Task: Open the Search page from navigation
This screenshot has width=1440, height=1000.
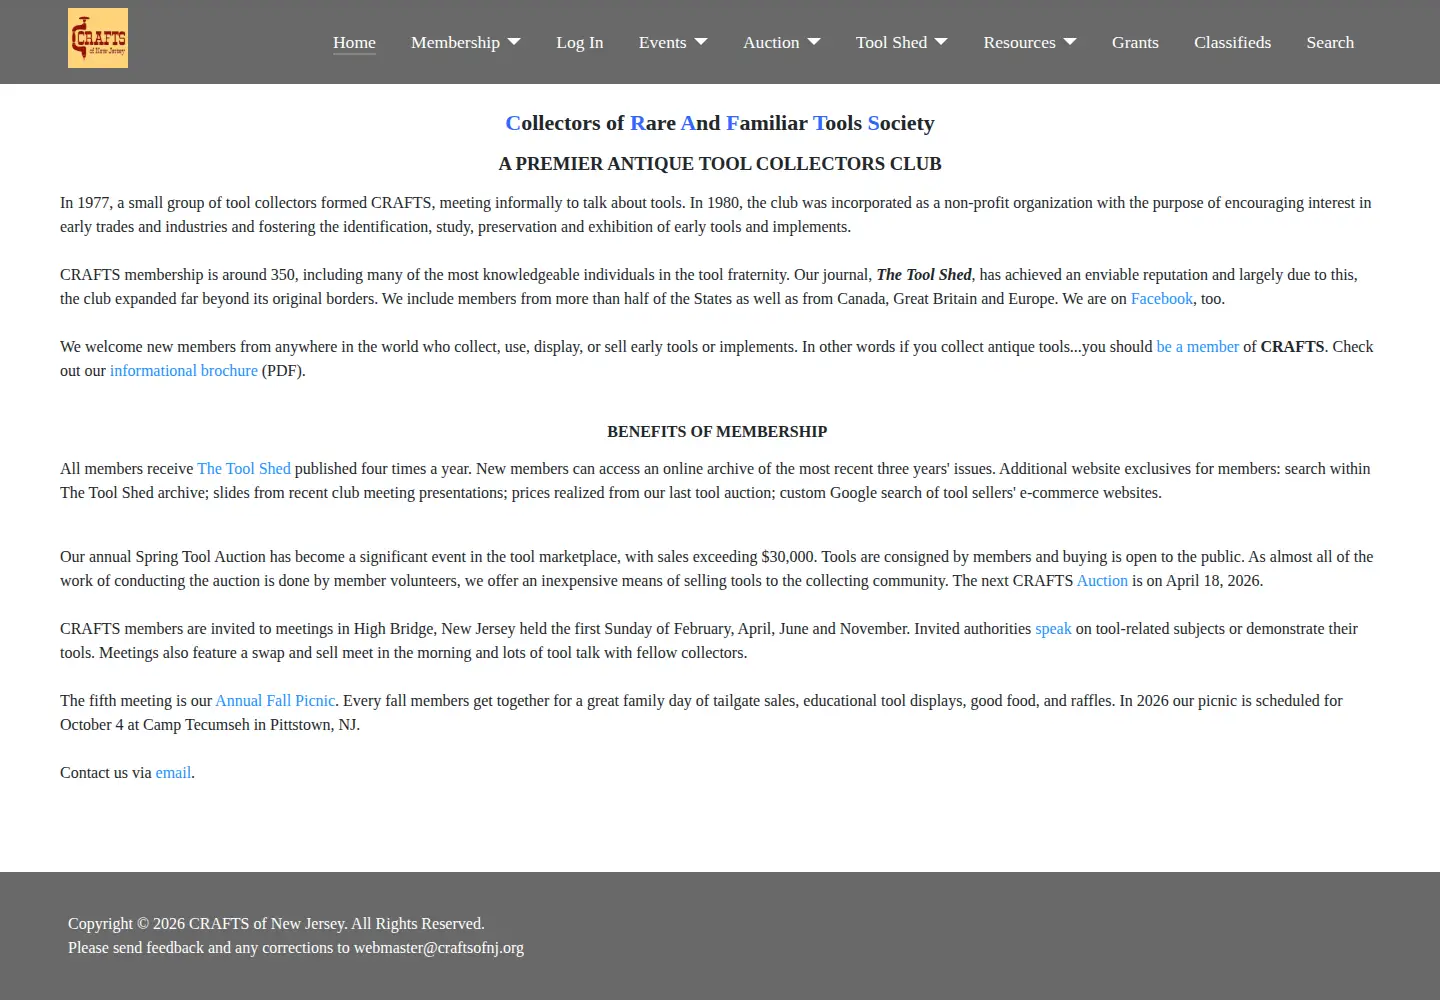Action: coord(1330,42)
